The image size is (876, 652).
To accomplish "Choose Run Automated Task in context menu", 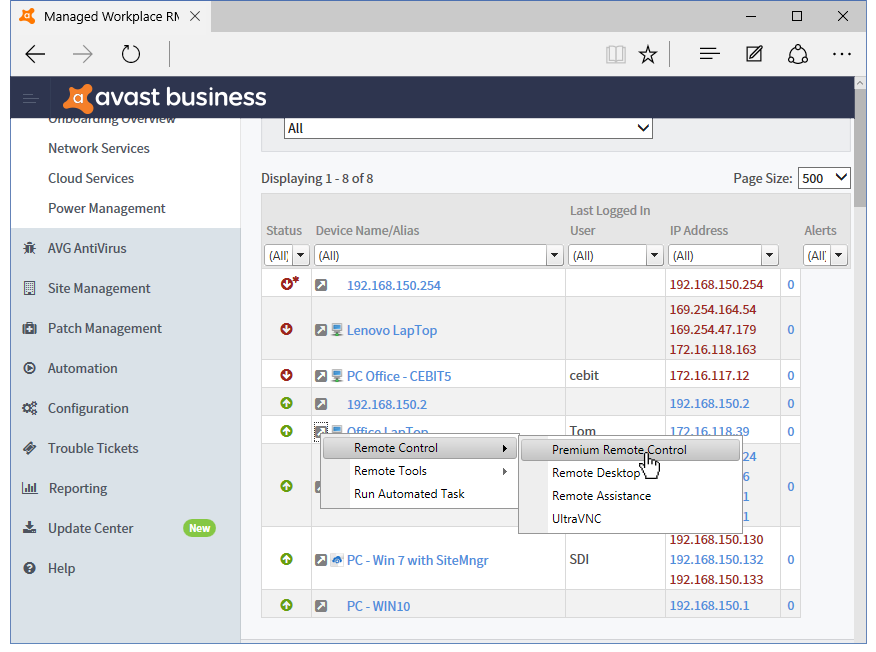I will pos(409,493).
